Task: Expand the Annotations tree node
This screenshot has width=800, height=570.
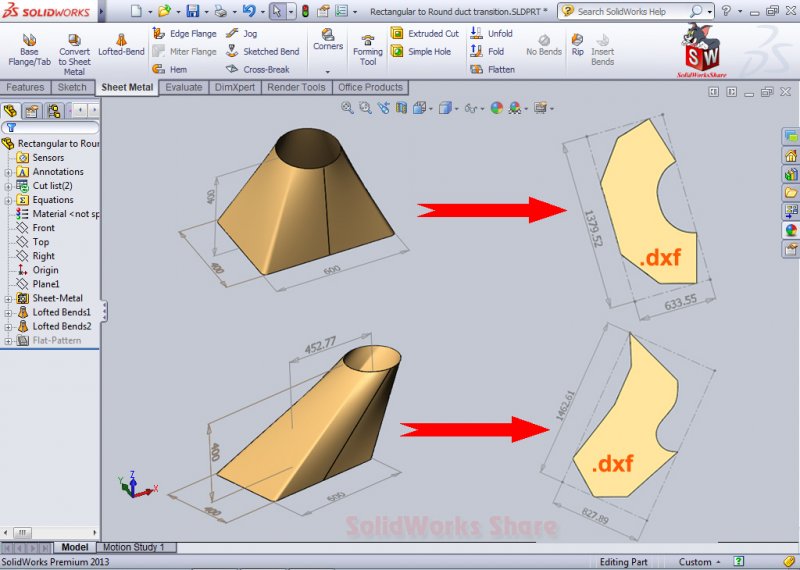Action: pos(8,172)
